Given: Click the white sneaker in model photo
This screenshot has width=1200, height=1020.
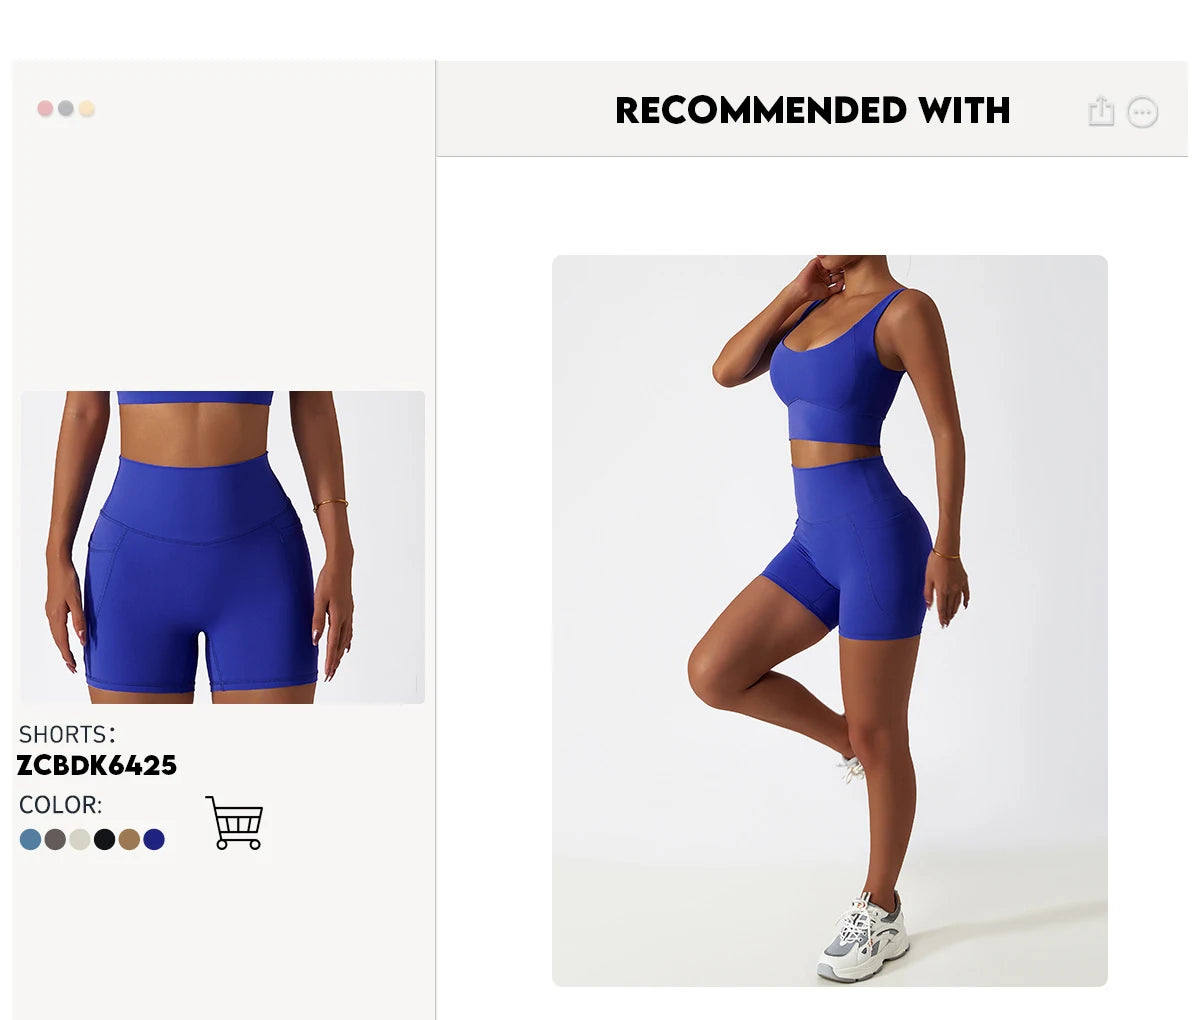Looking at the screenshot, I should click(864, 938).
